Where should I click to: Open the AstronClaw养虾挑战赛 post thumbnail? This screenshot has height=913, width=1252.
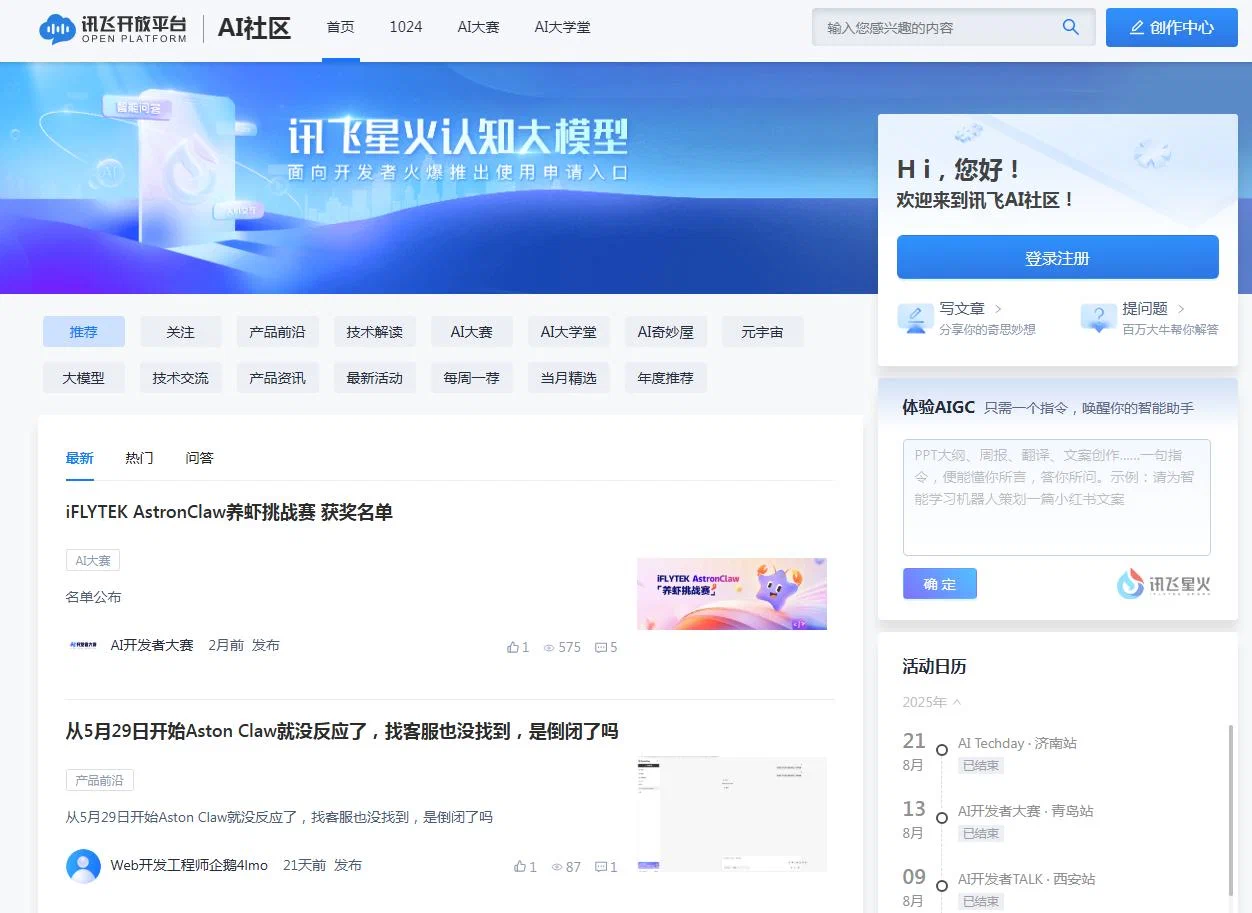coord(732,594)
